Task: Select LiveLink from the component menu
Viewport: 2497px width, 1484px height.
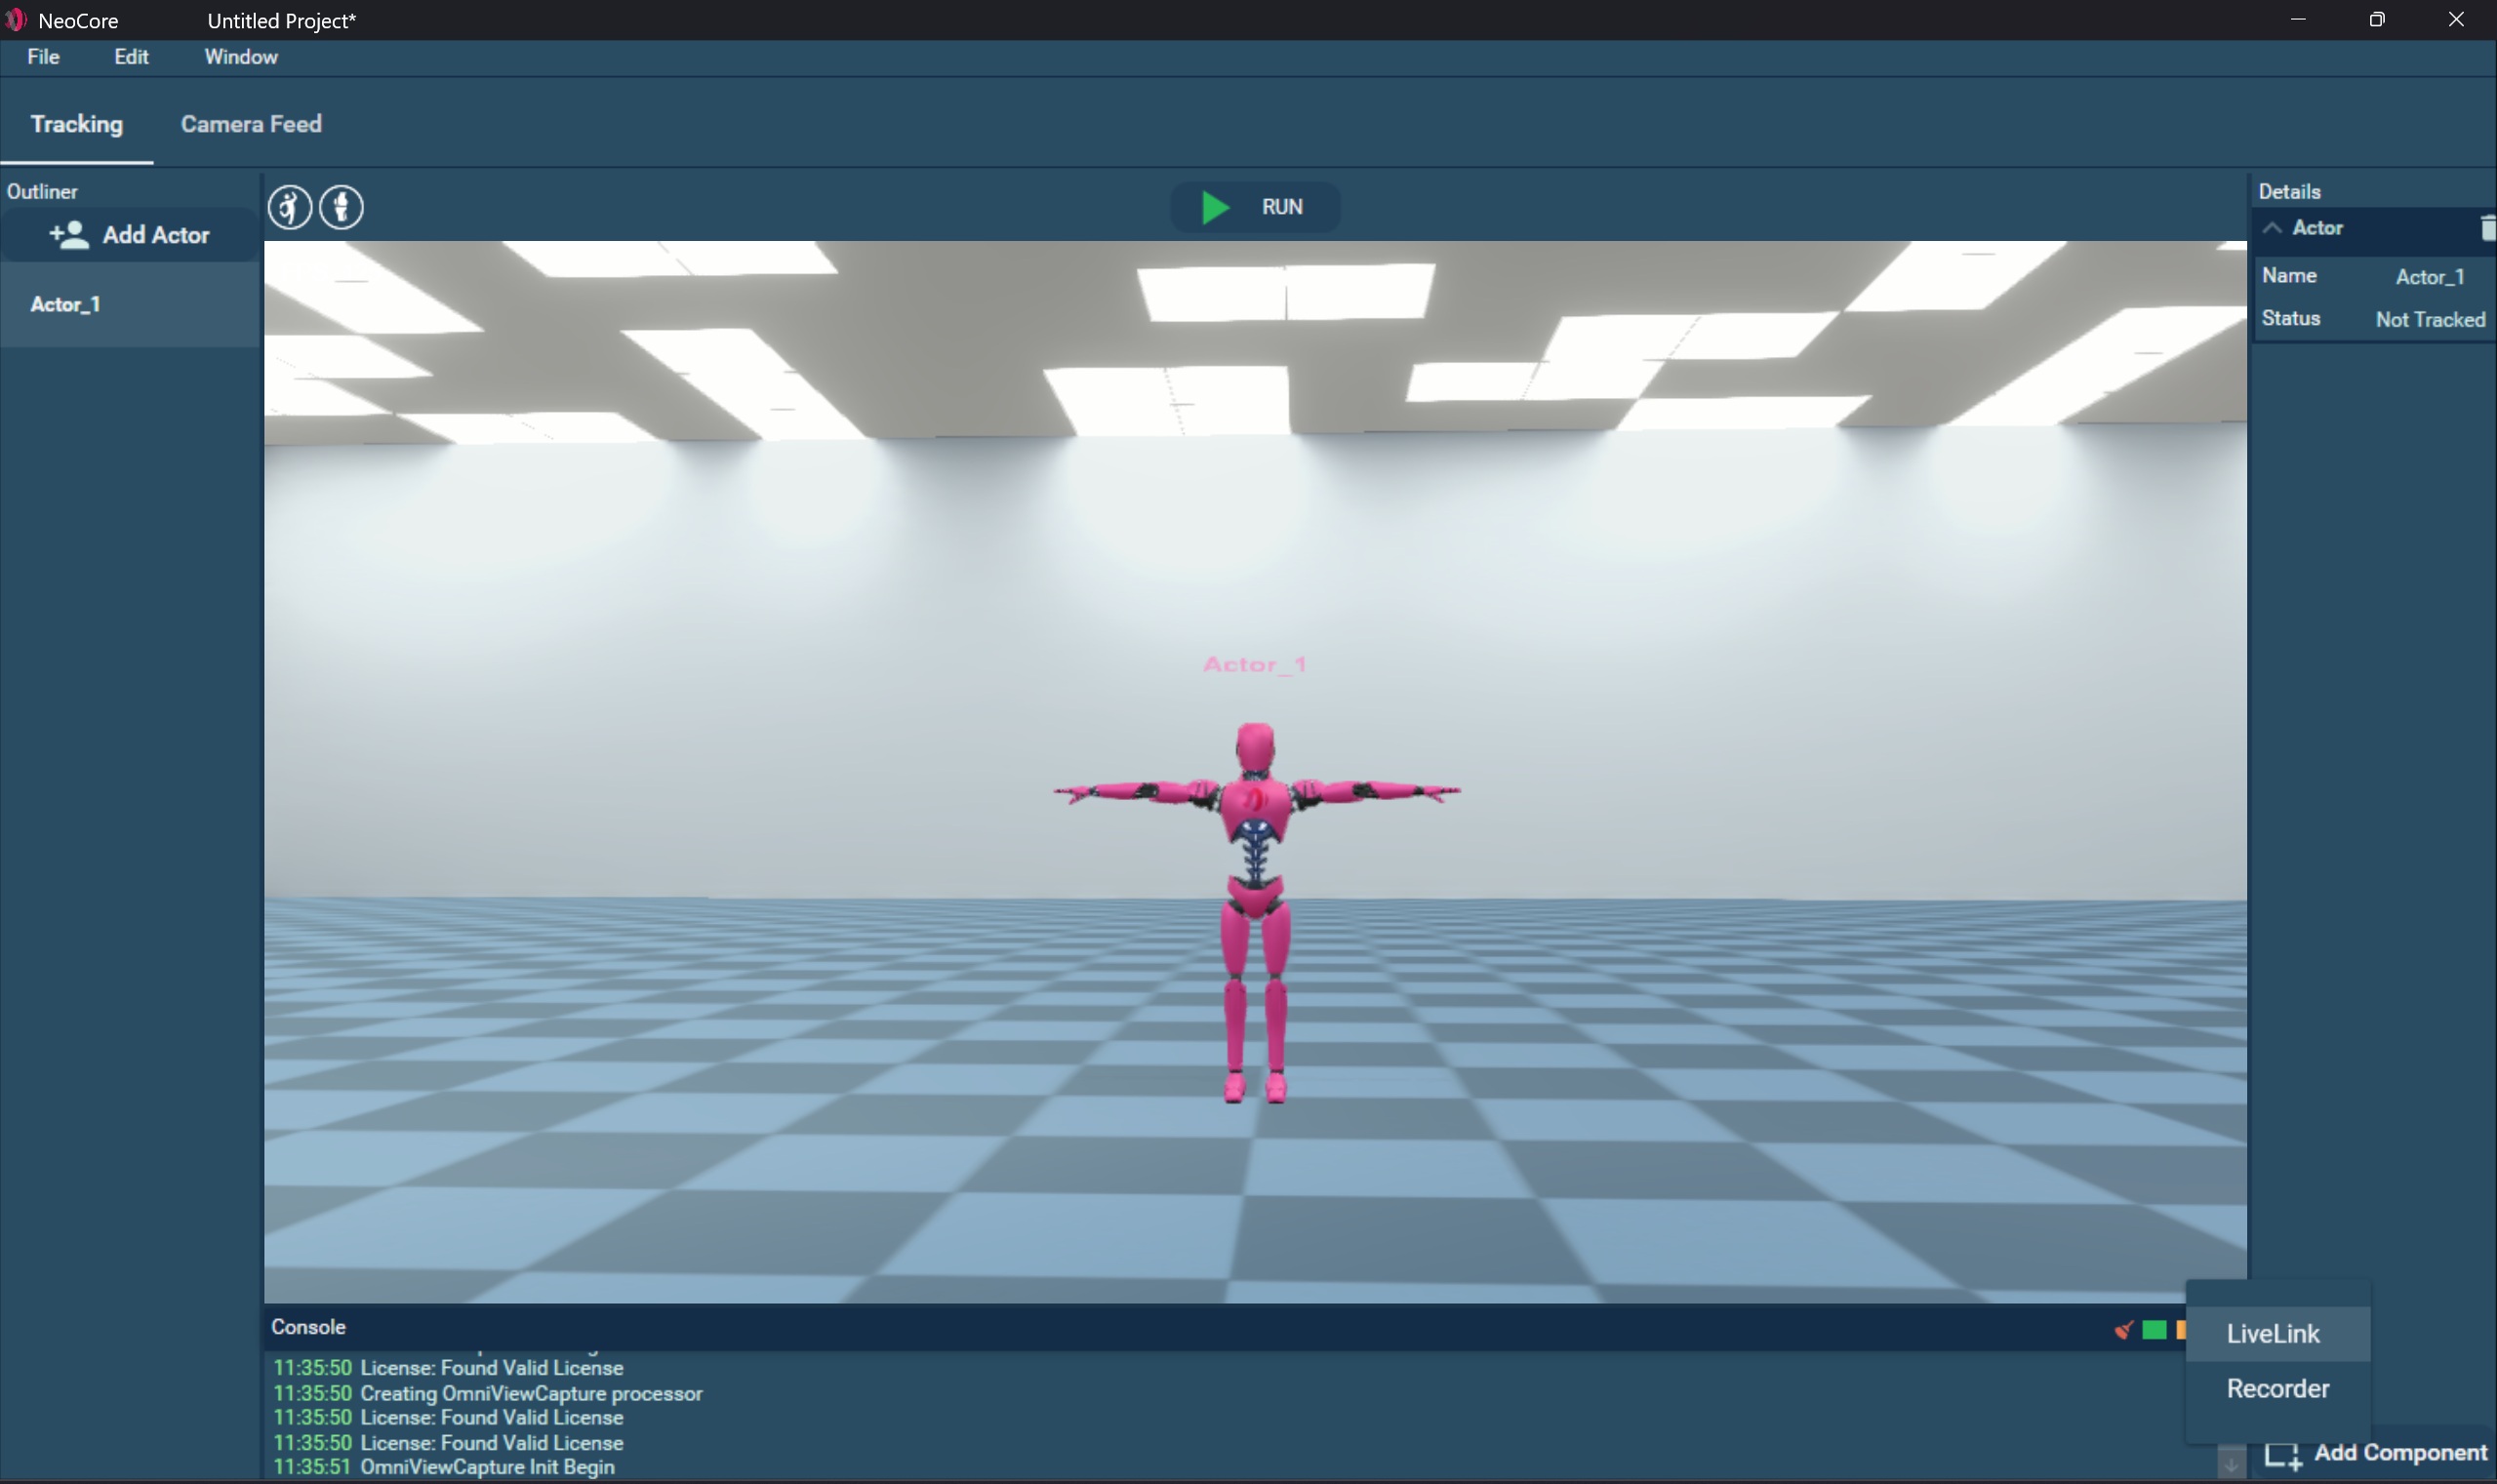Action: click(x=2273, y=1334)
